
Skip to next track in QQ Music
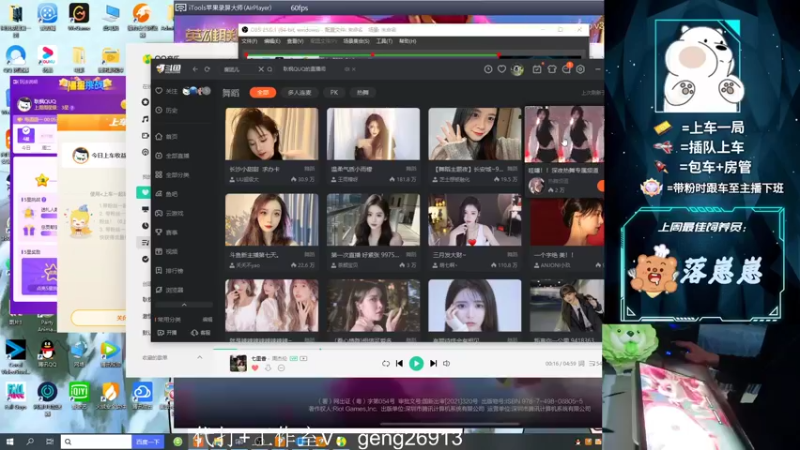(x=433, y=363)
